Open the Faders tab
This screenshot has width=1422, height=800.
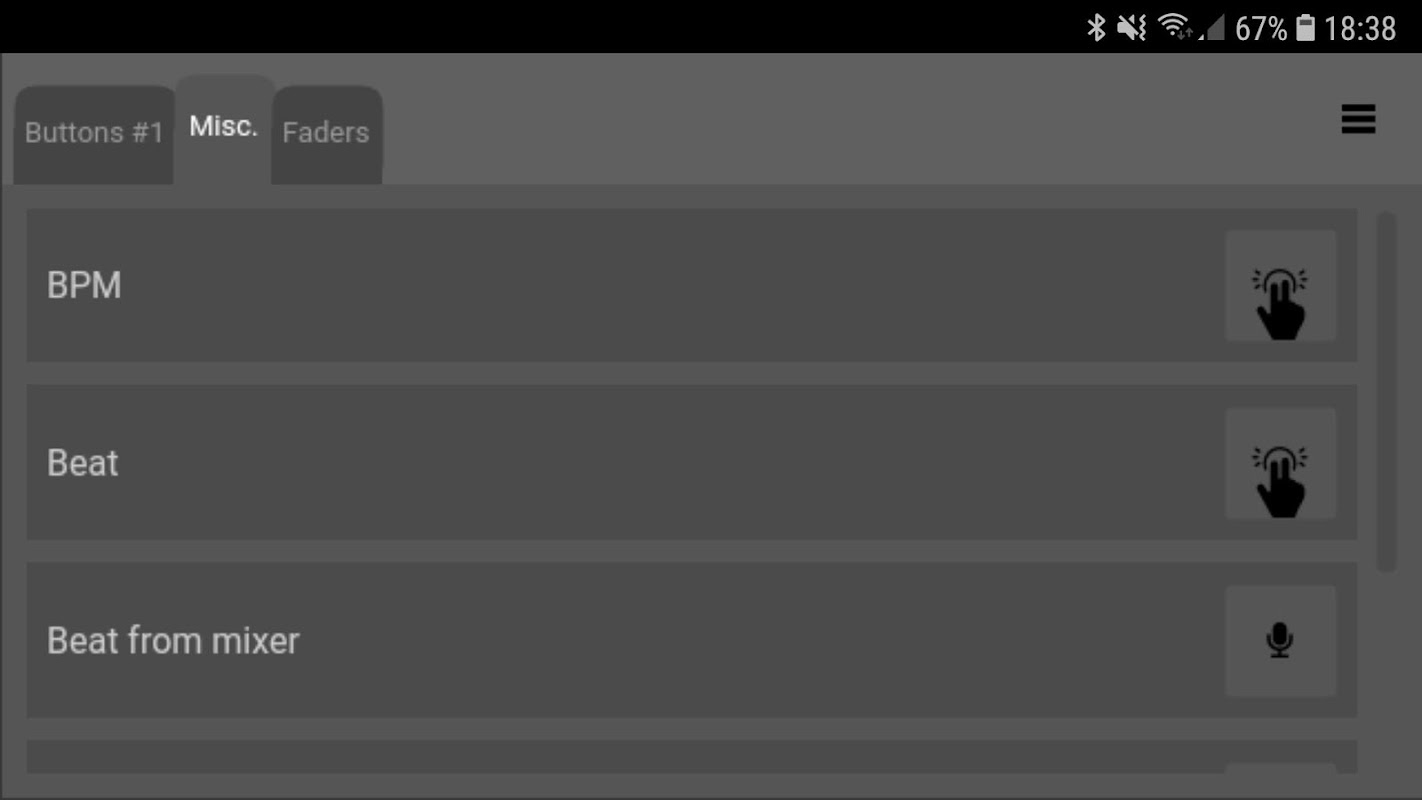point(326,134)
